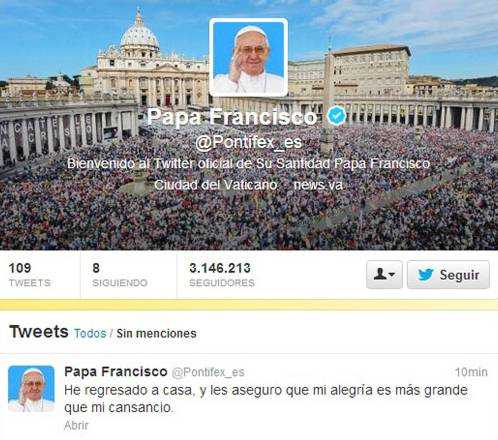Switch to Todos tweets filter
This screenshot has height=440, width=498.
[x=90, y=333]
